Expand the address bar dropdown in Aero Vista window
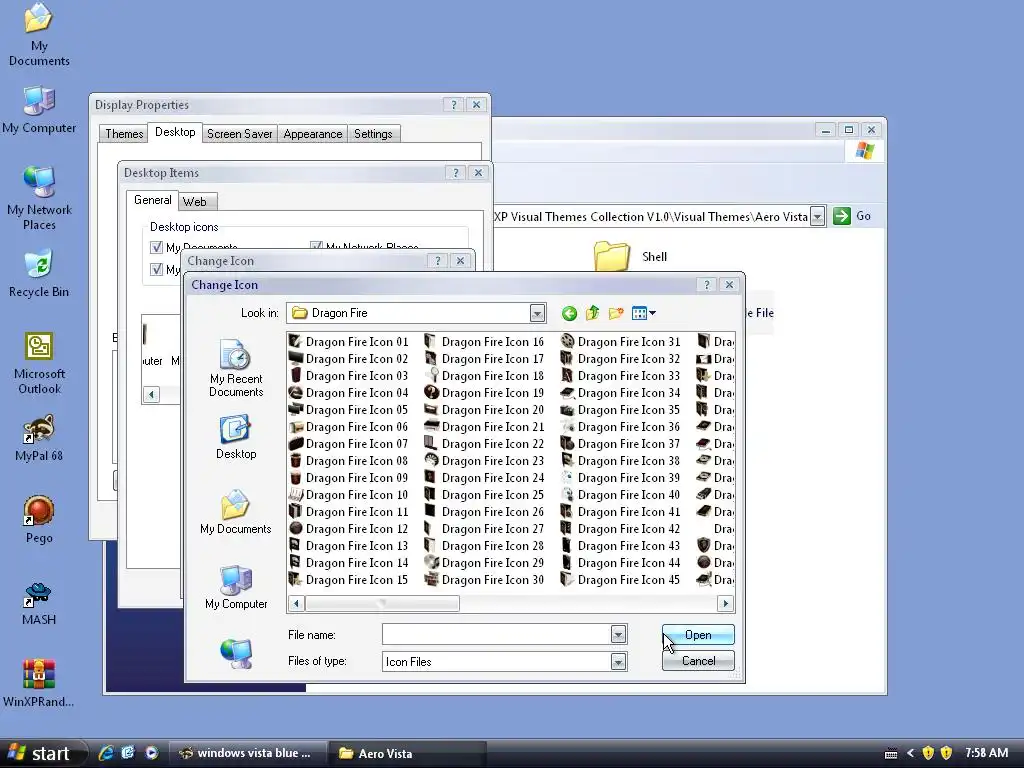Image resolution: width=1024 pixels, height=768 pixels. [817, 217]
